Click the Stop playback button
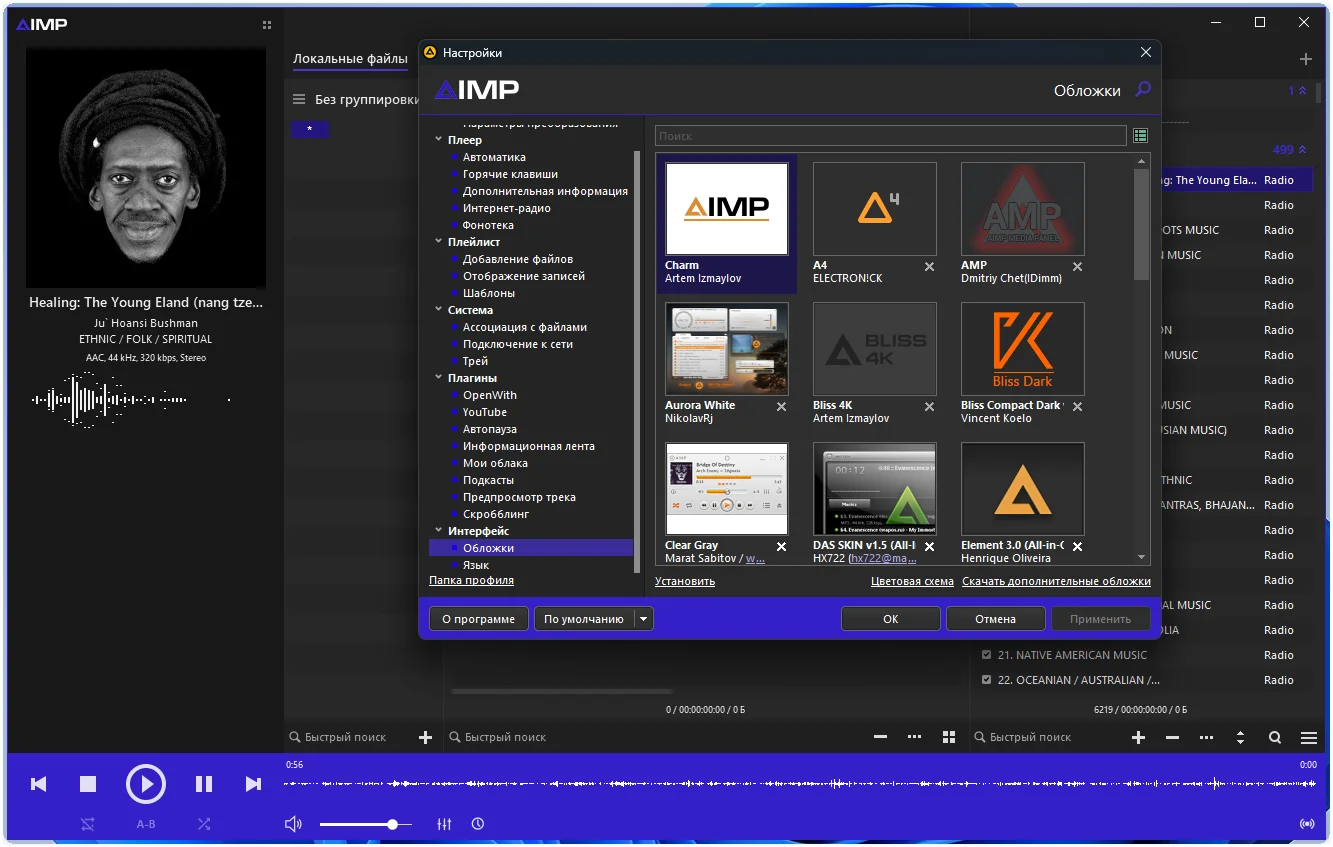The height and width of the screenshot is (847, 1333). 88,785
